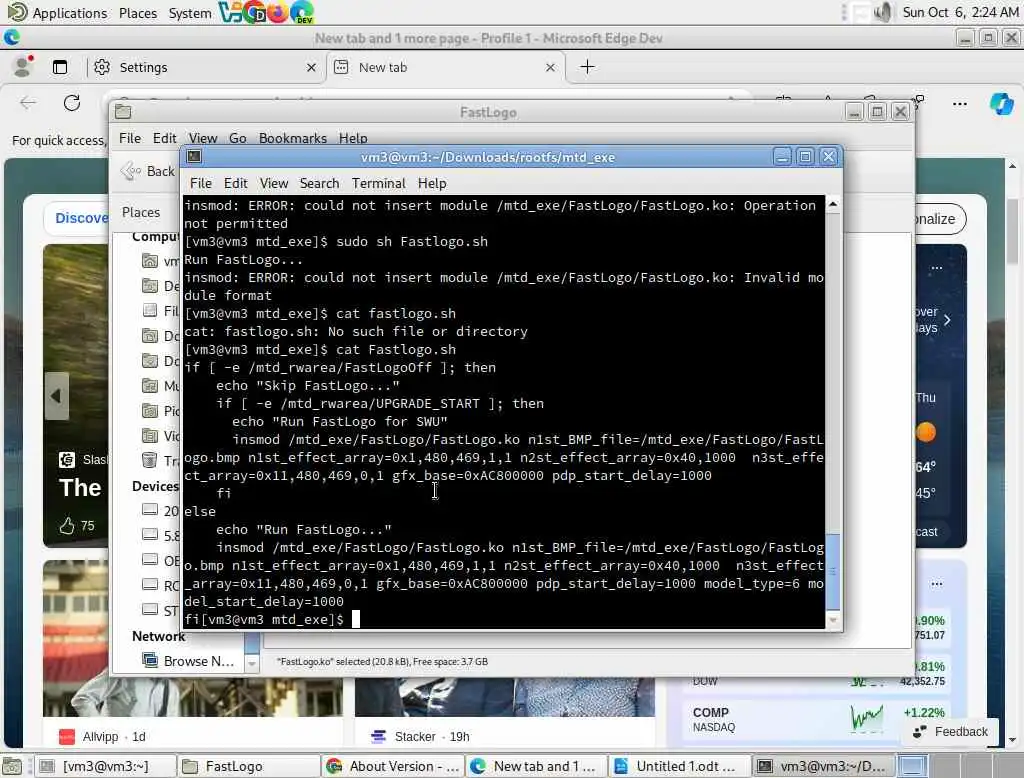Viewport: 1024px width, 778px height.
Task: Open terminal View menu
Action: pyautogui.click(x=274, y=184)
